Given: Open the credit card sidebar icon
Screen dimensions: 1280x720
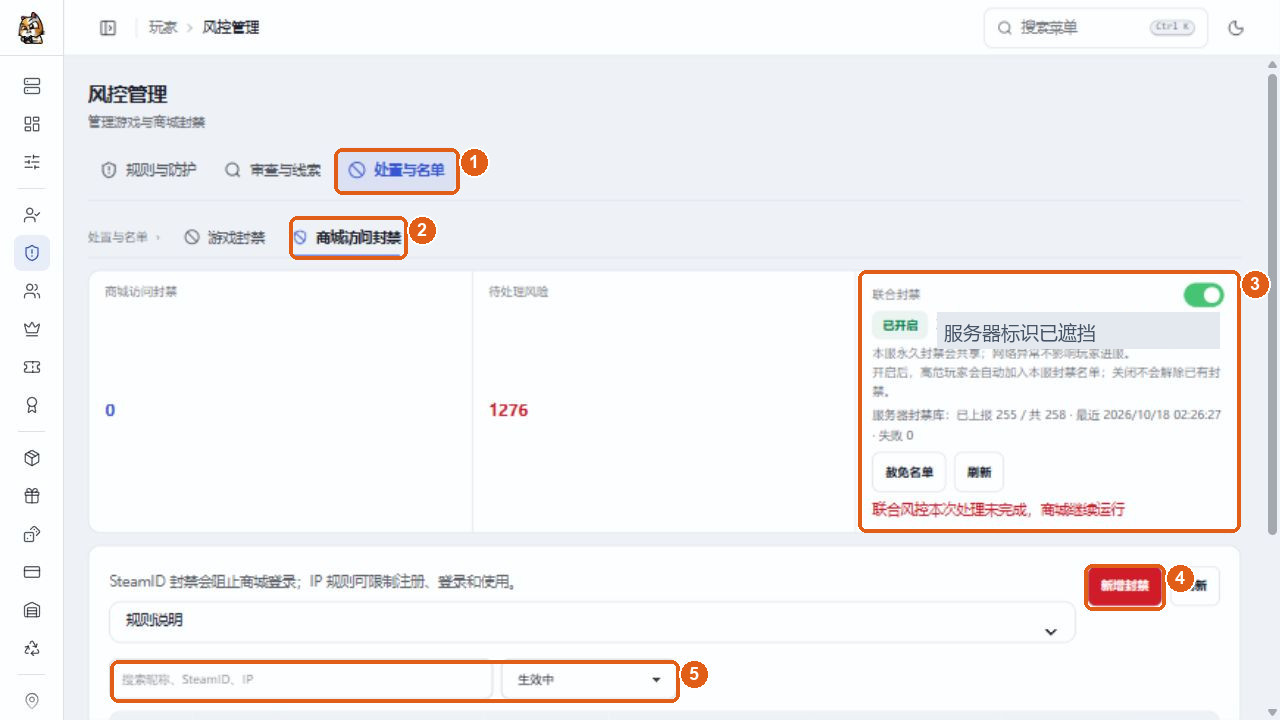Looking at the screenshot, I should pos(32,572).
